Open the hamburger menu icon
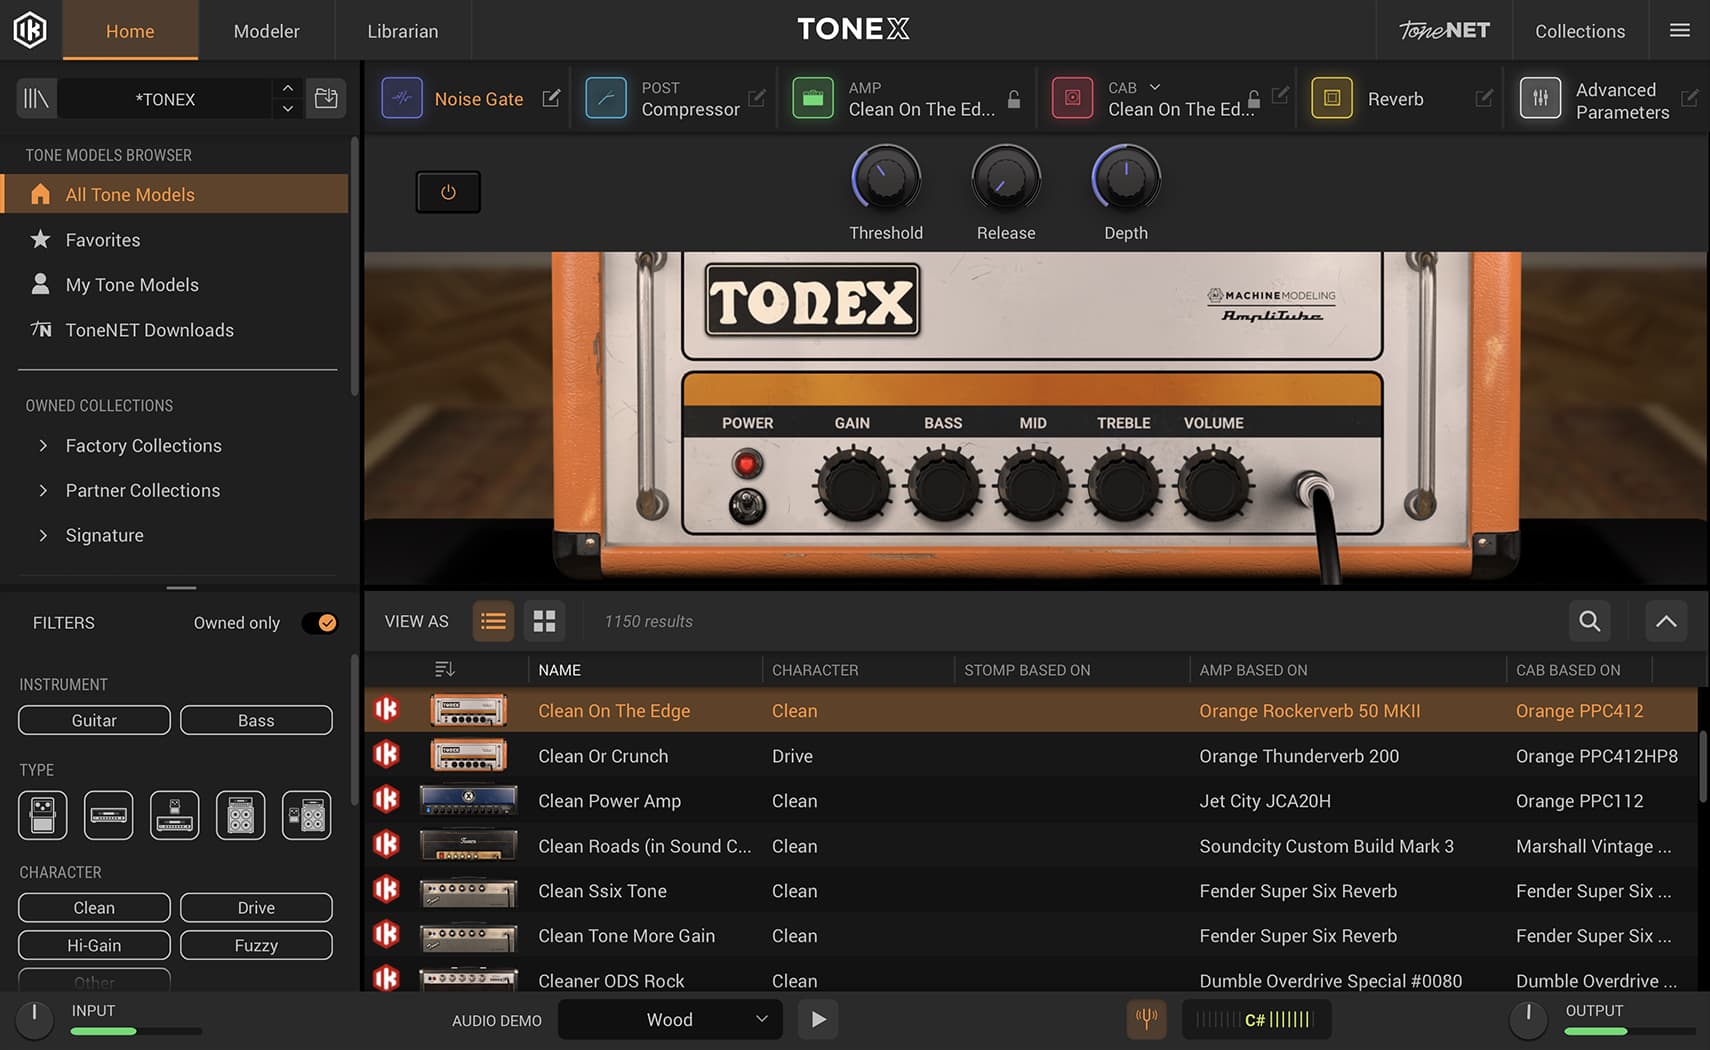This screenshot has height=1050, width=1710. point(1679,31)
